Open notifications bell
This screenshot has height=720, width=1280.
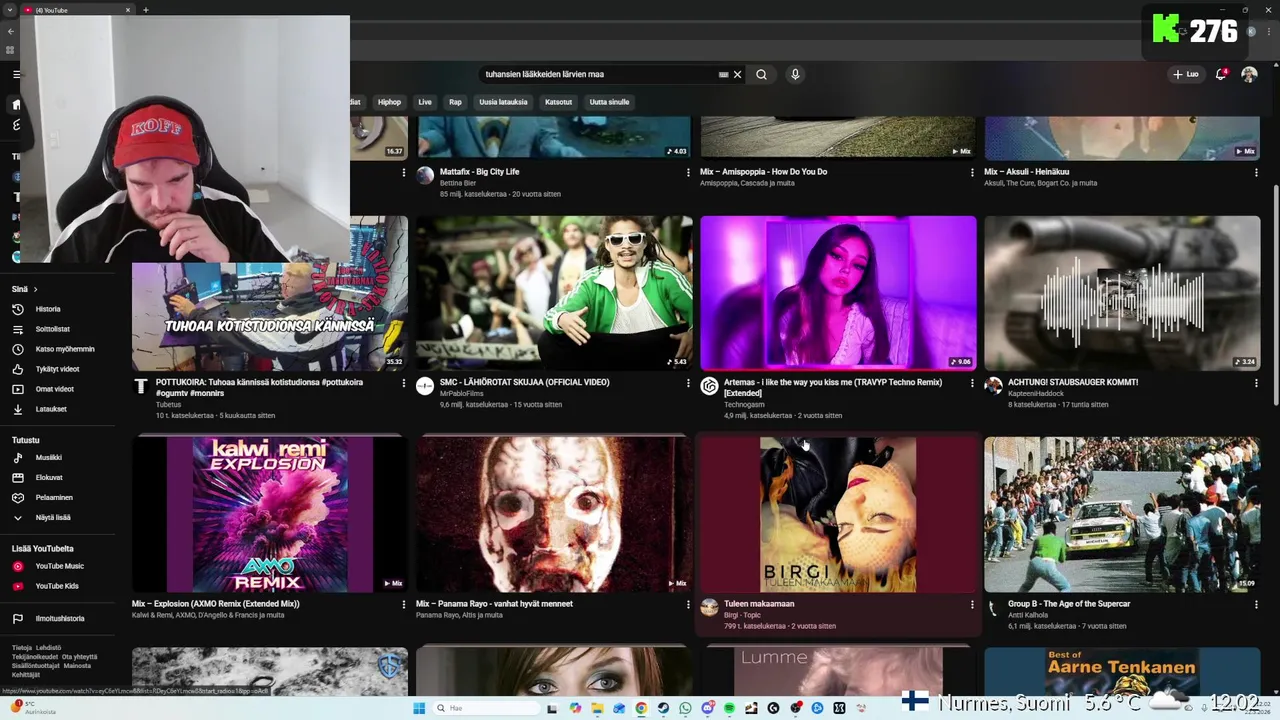[1221, 74]
